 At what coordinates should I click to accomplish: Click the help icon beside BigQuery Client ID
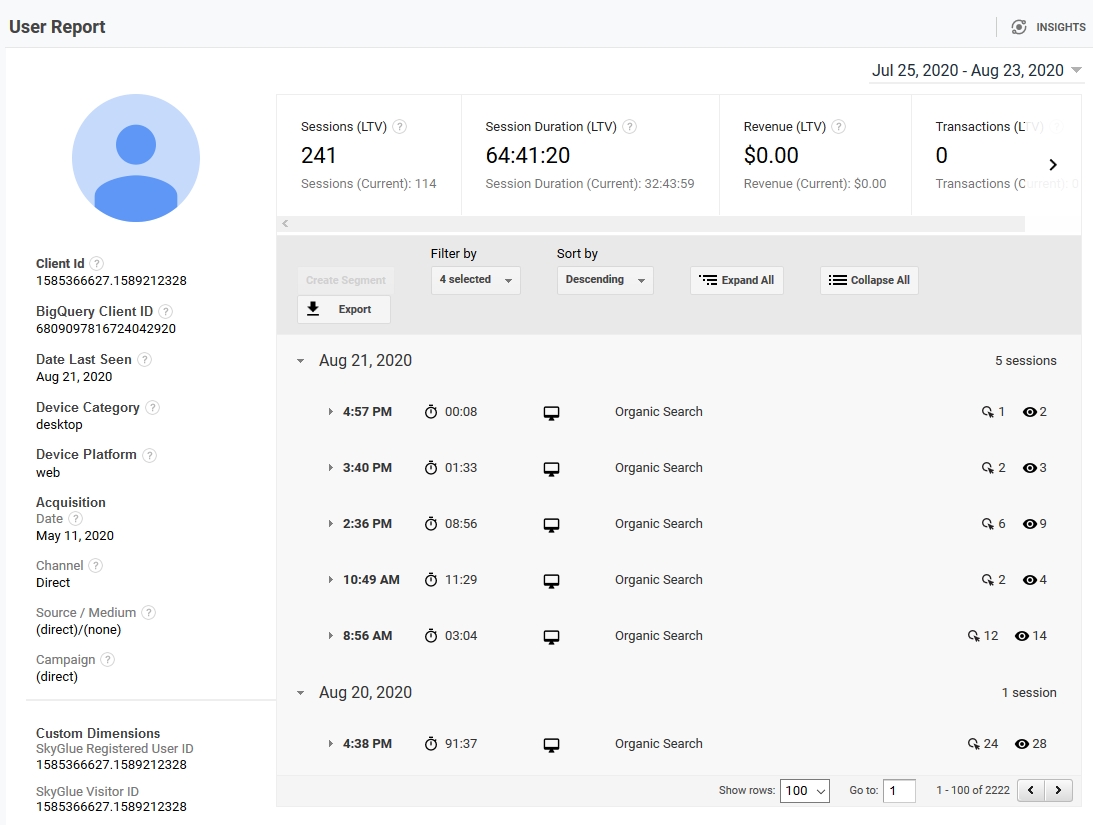(x=165, y=311)
